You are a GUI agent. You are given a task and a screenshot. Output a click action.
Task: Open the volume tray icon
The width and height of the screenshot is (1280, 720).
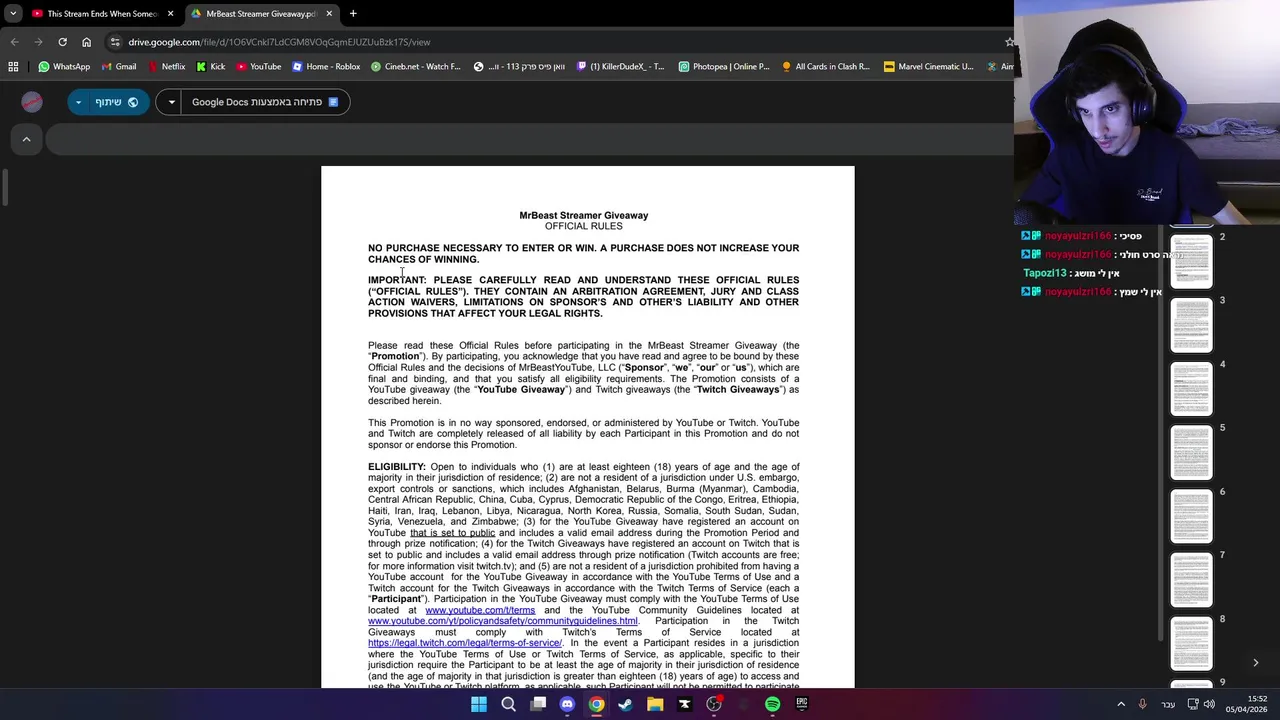[1209, 704]
